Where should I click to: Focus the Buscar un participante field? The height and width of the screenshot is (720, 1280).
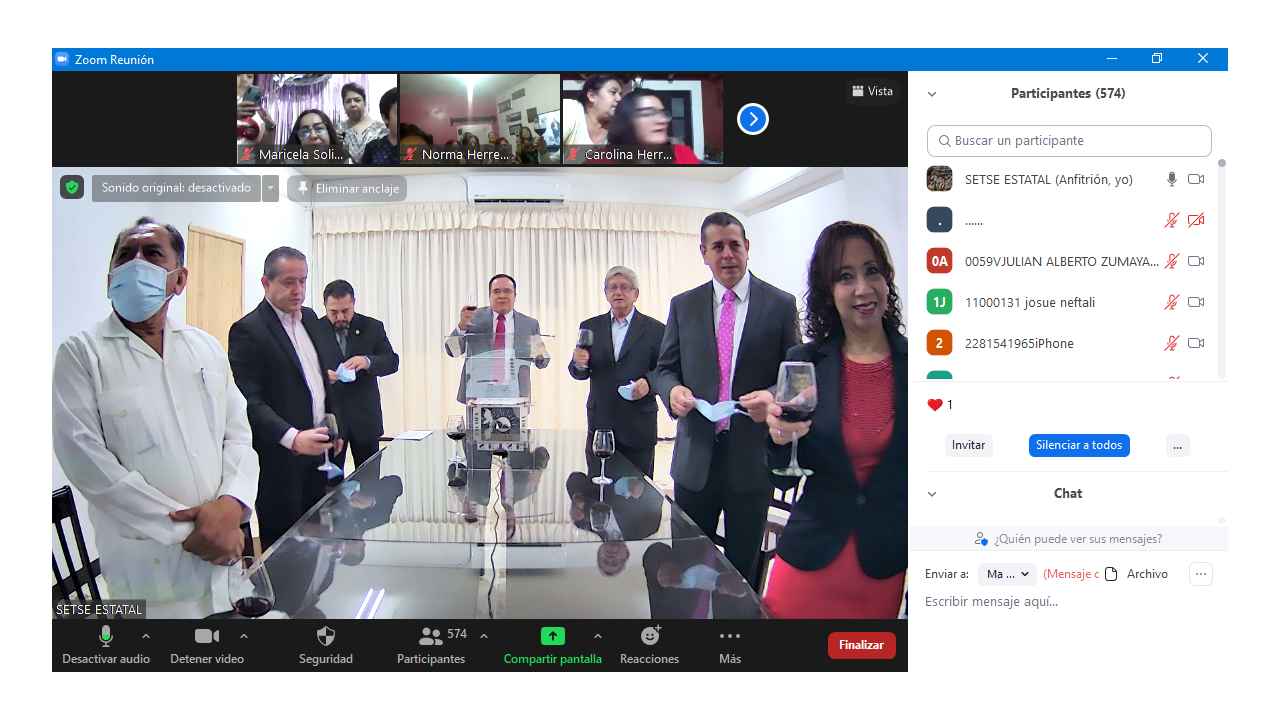pyautogui.click(x=1069, y=141)
